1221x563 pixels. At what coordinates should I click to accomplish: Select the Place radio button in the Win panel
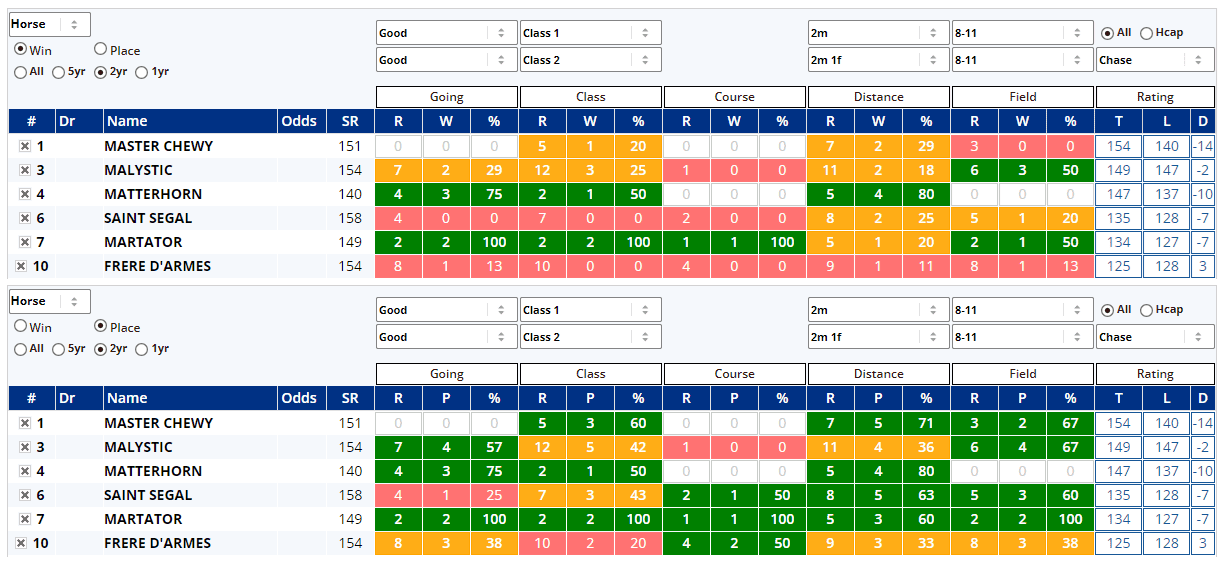tap(101, 49)
